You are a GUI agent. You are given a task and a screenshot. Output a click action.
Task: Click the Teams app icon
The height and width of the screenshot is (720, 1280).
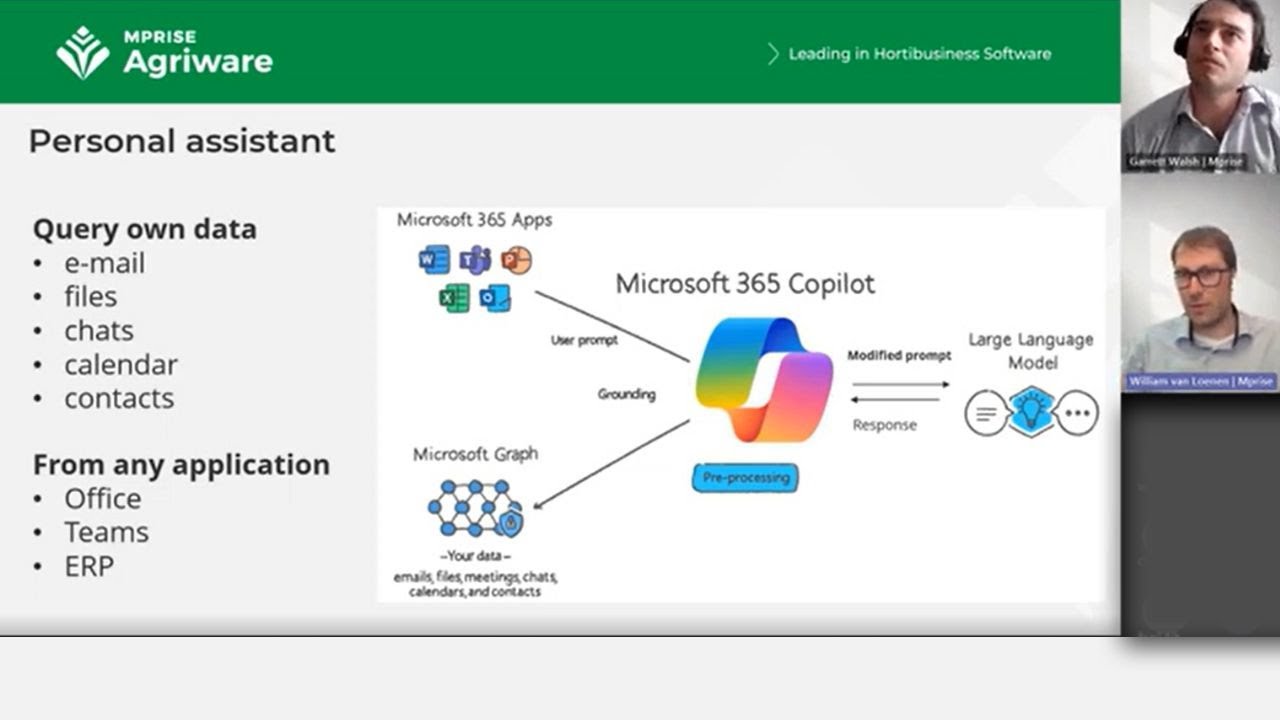click(475, 260)
